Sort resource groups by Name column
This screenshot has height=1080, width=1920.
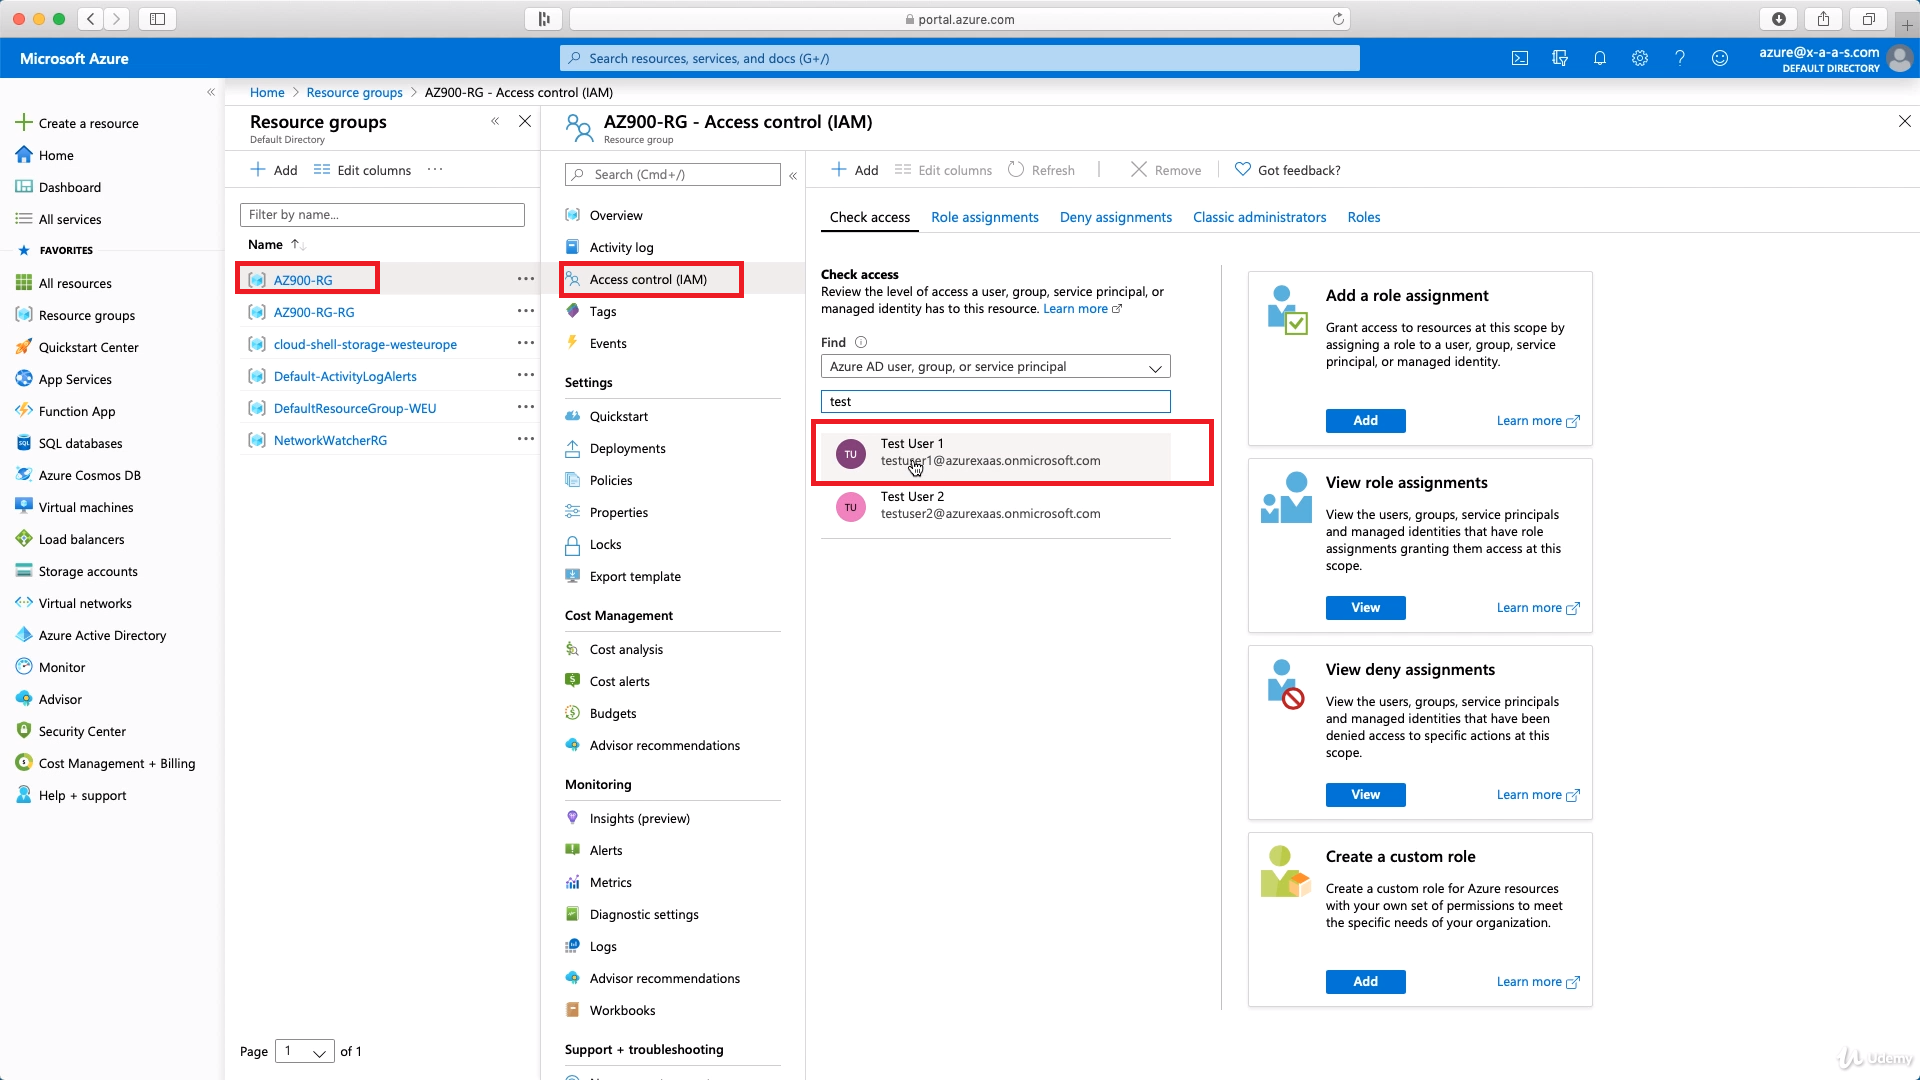276,244
